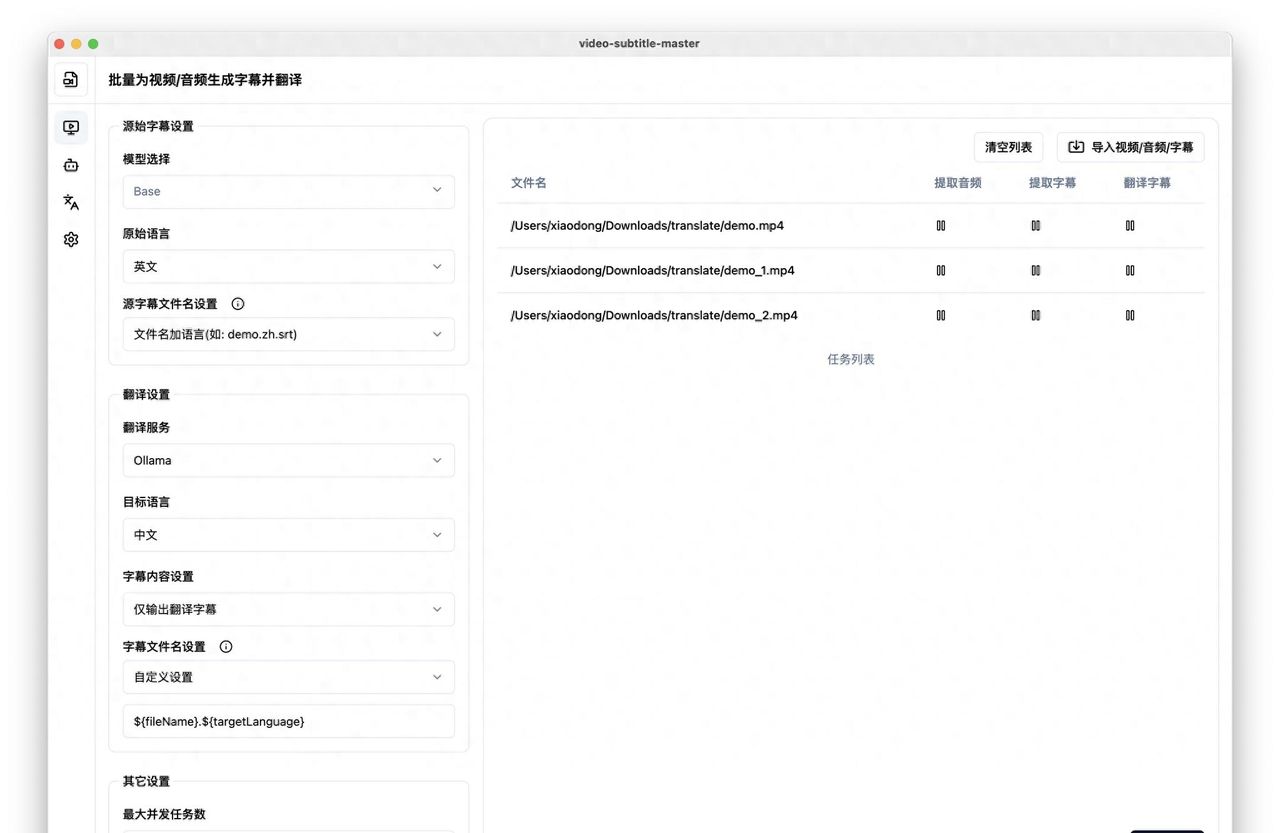Click the 源始字幕设置 section title
1280x833 pixels.
coord(158,126)
